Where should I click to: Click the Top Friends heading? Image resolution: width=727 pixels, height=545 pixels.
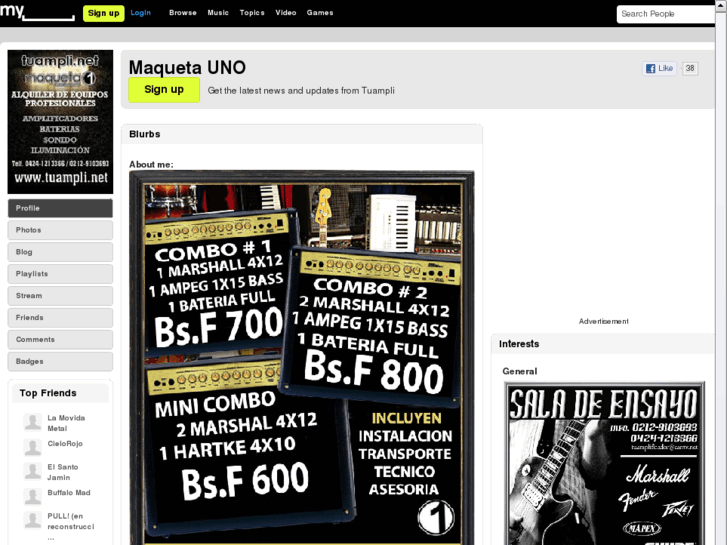[48, 393]
